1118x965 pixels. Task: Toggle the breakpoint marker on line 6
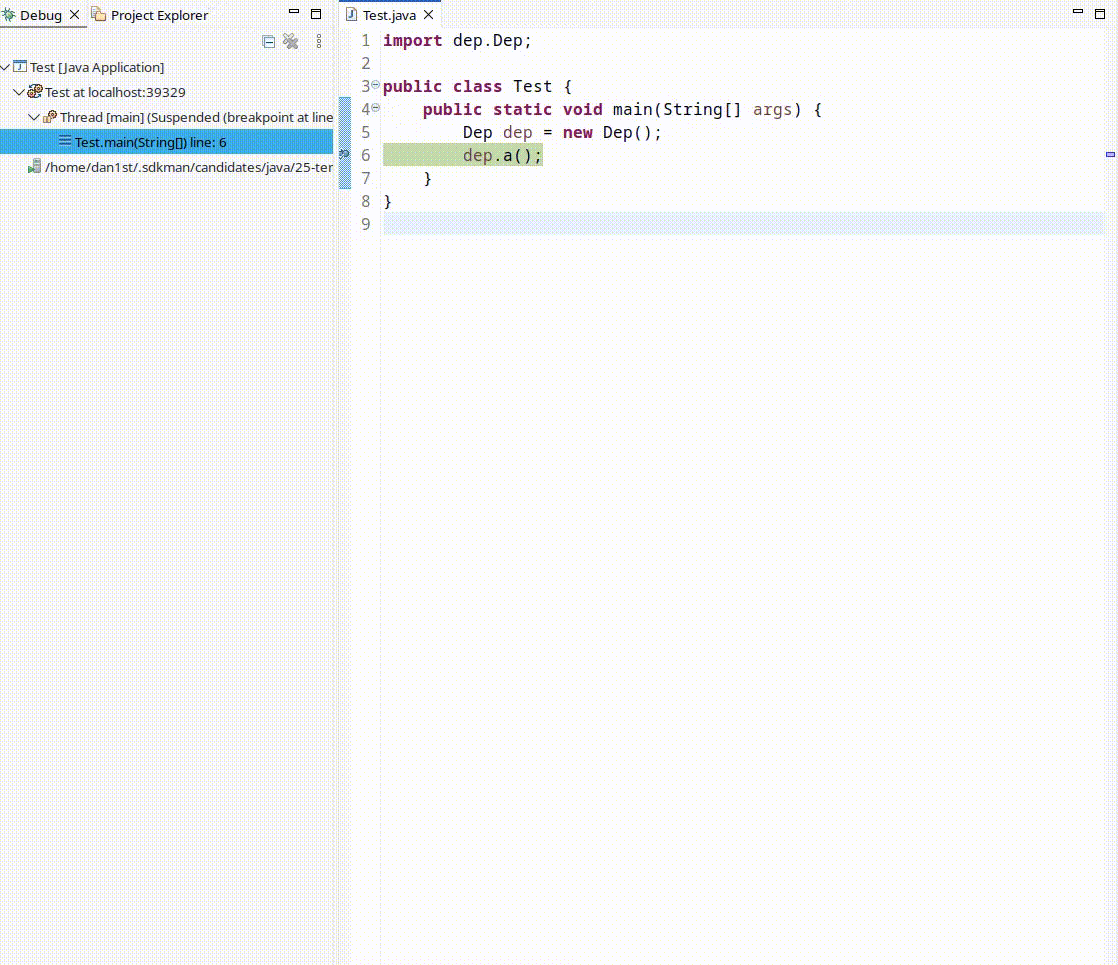(x=344, y=154)
